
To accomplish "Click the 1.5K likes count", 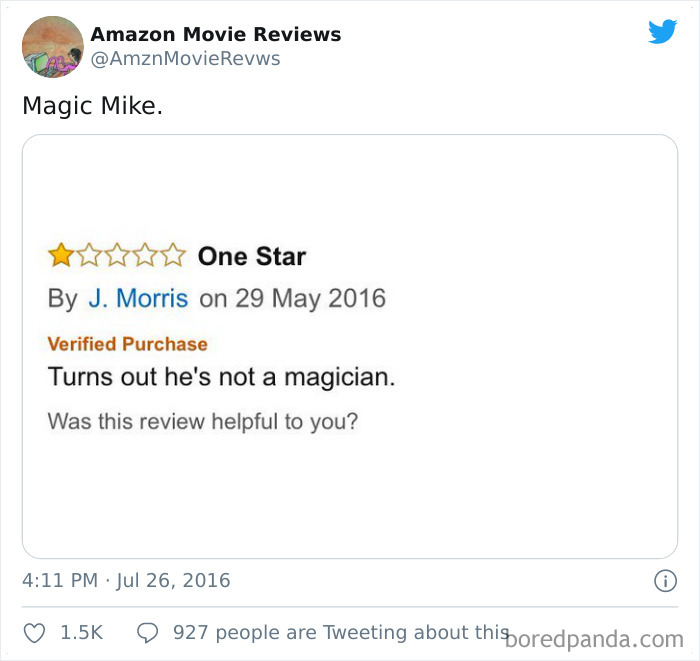I will pyautogui.click(x=82, y=633).
